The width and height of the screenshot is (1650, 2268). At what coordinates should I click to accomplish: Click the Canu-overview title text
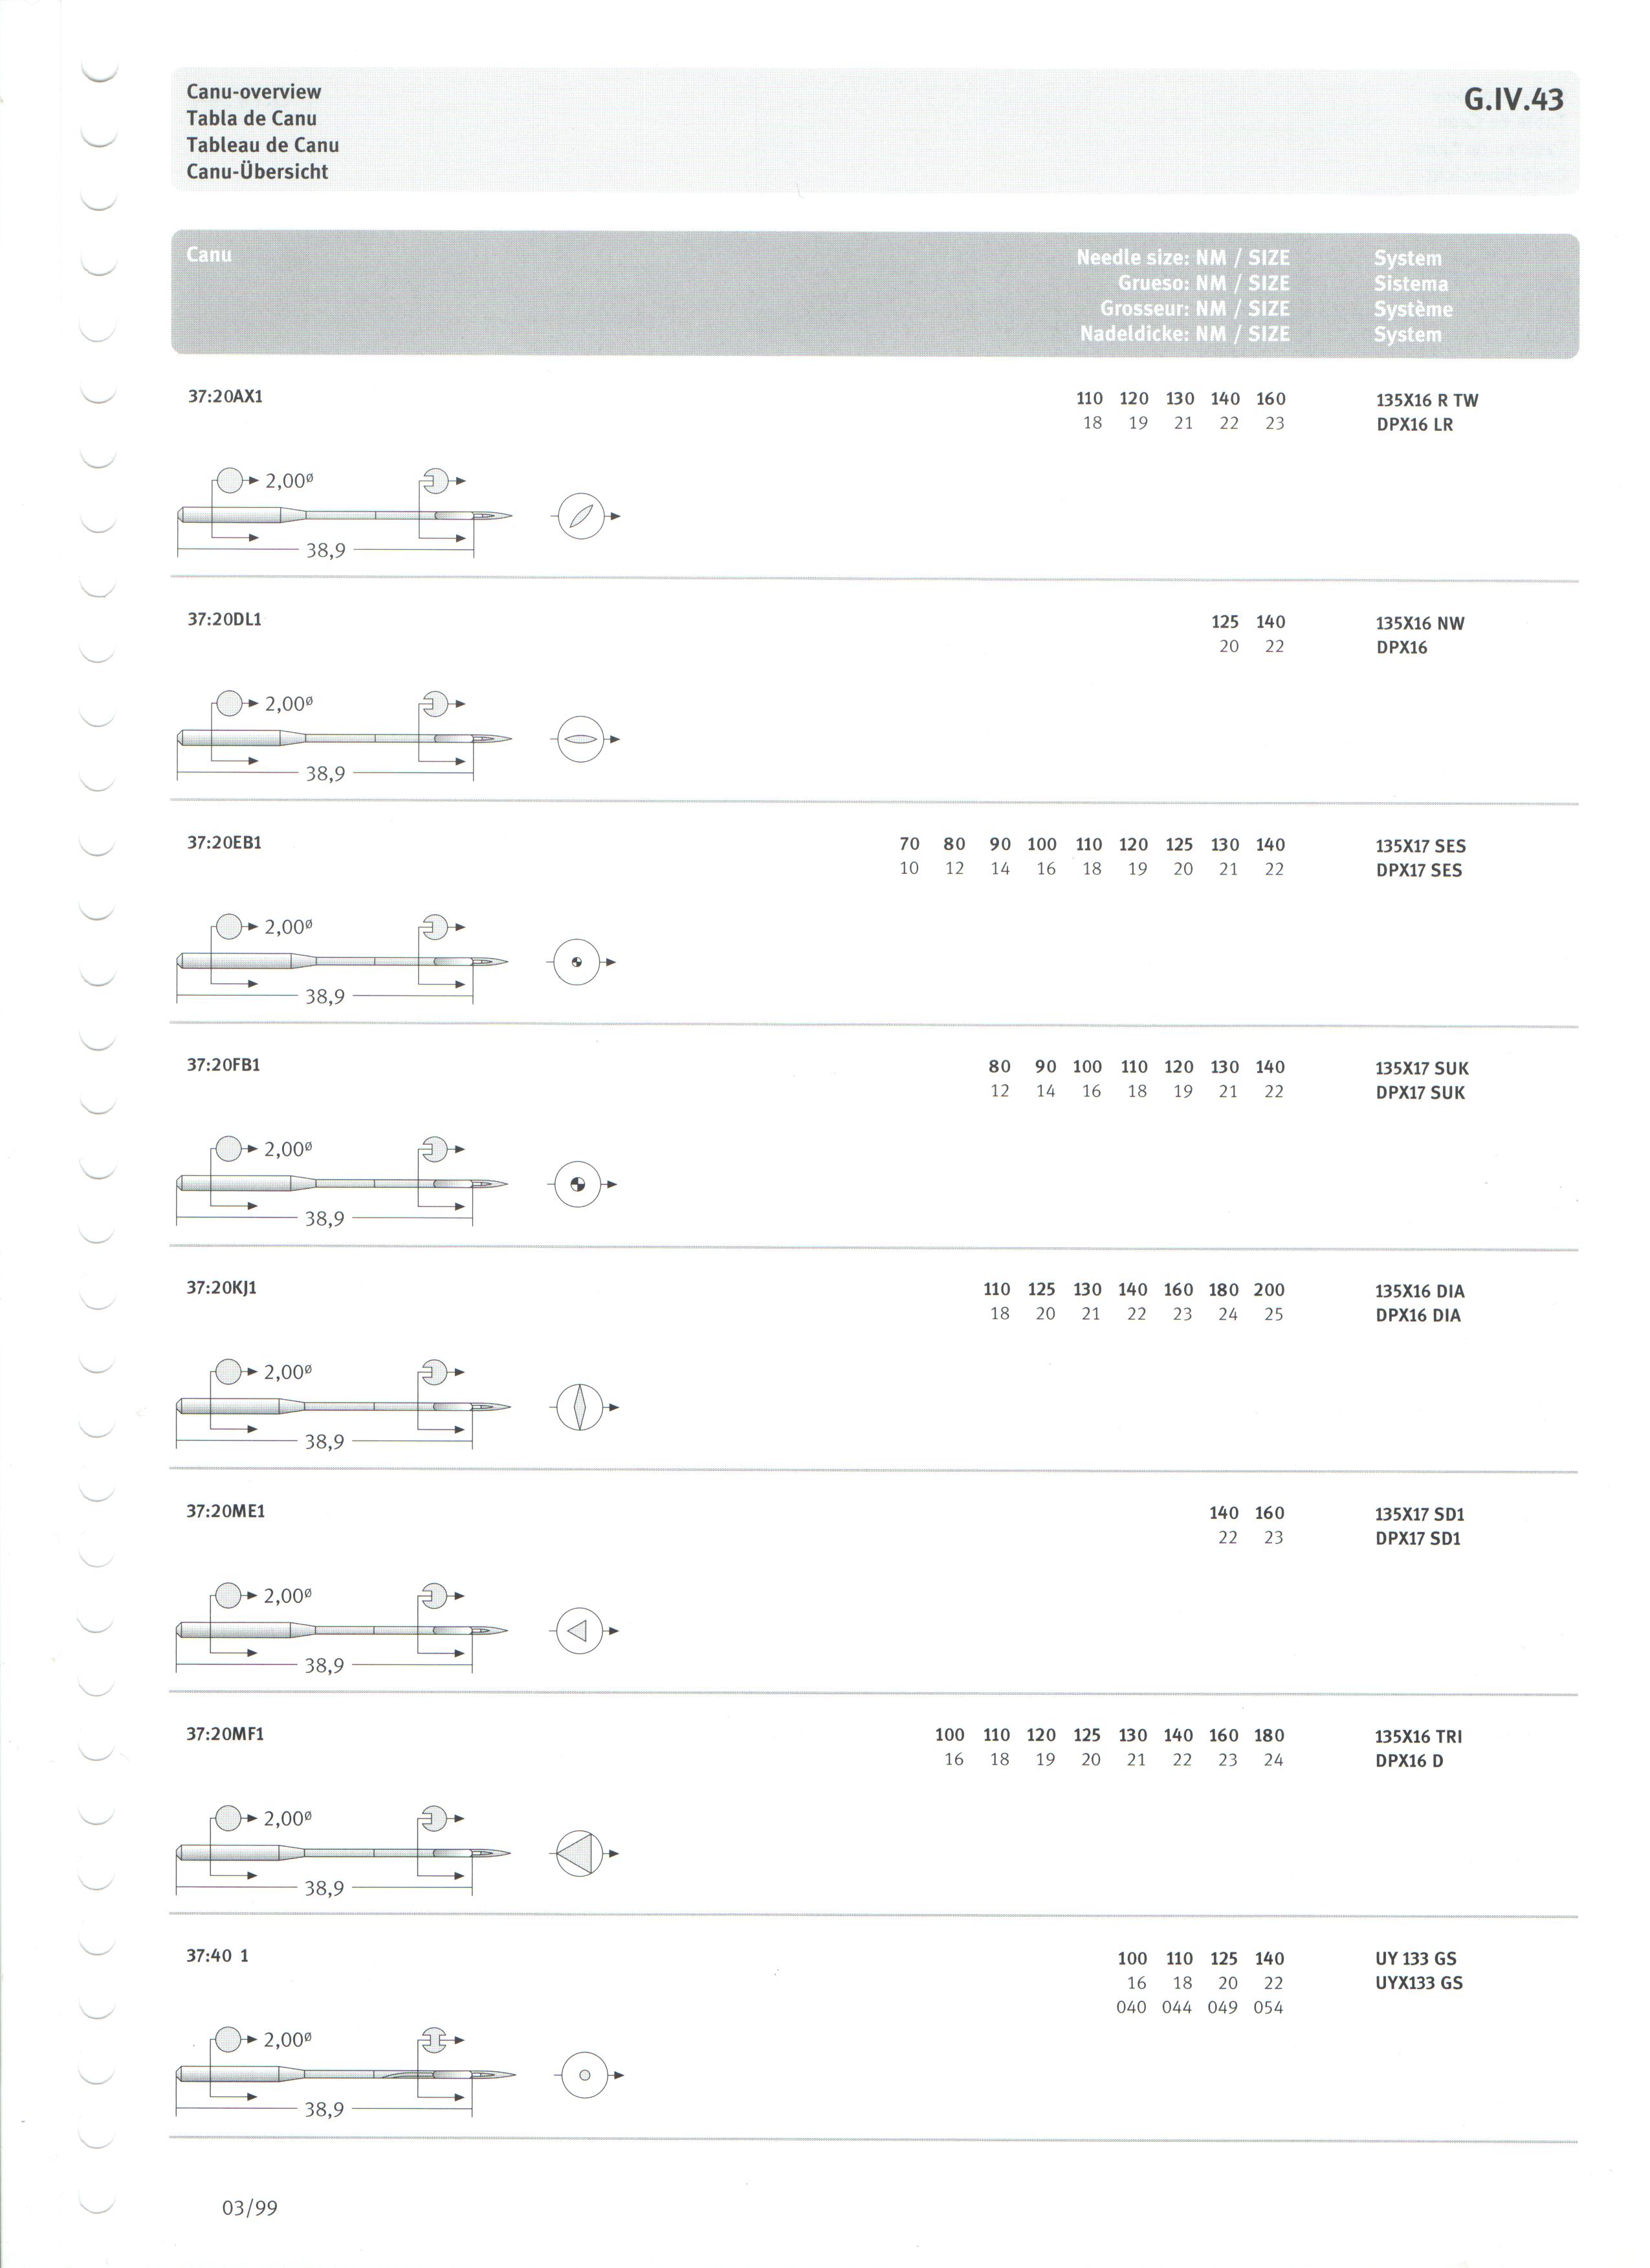point(254,92)
